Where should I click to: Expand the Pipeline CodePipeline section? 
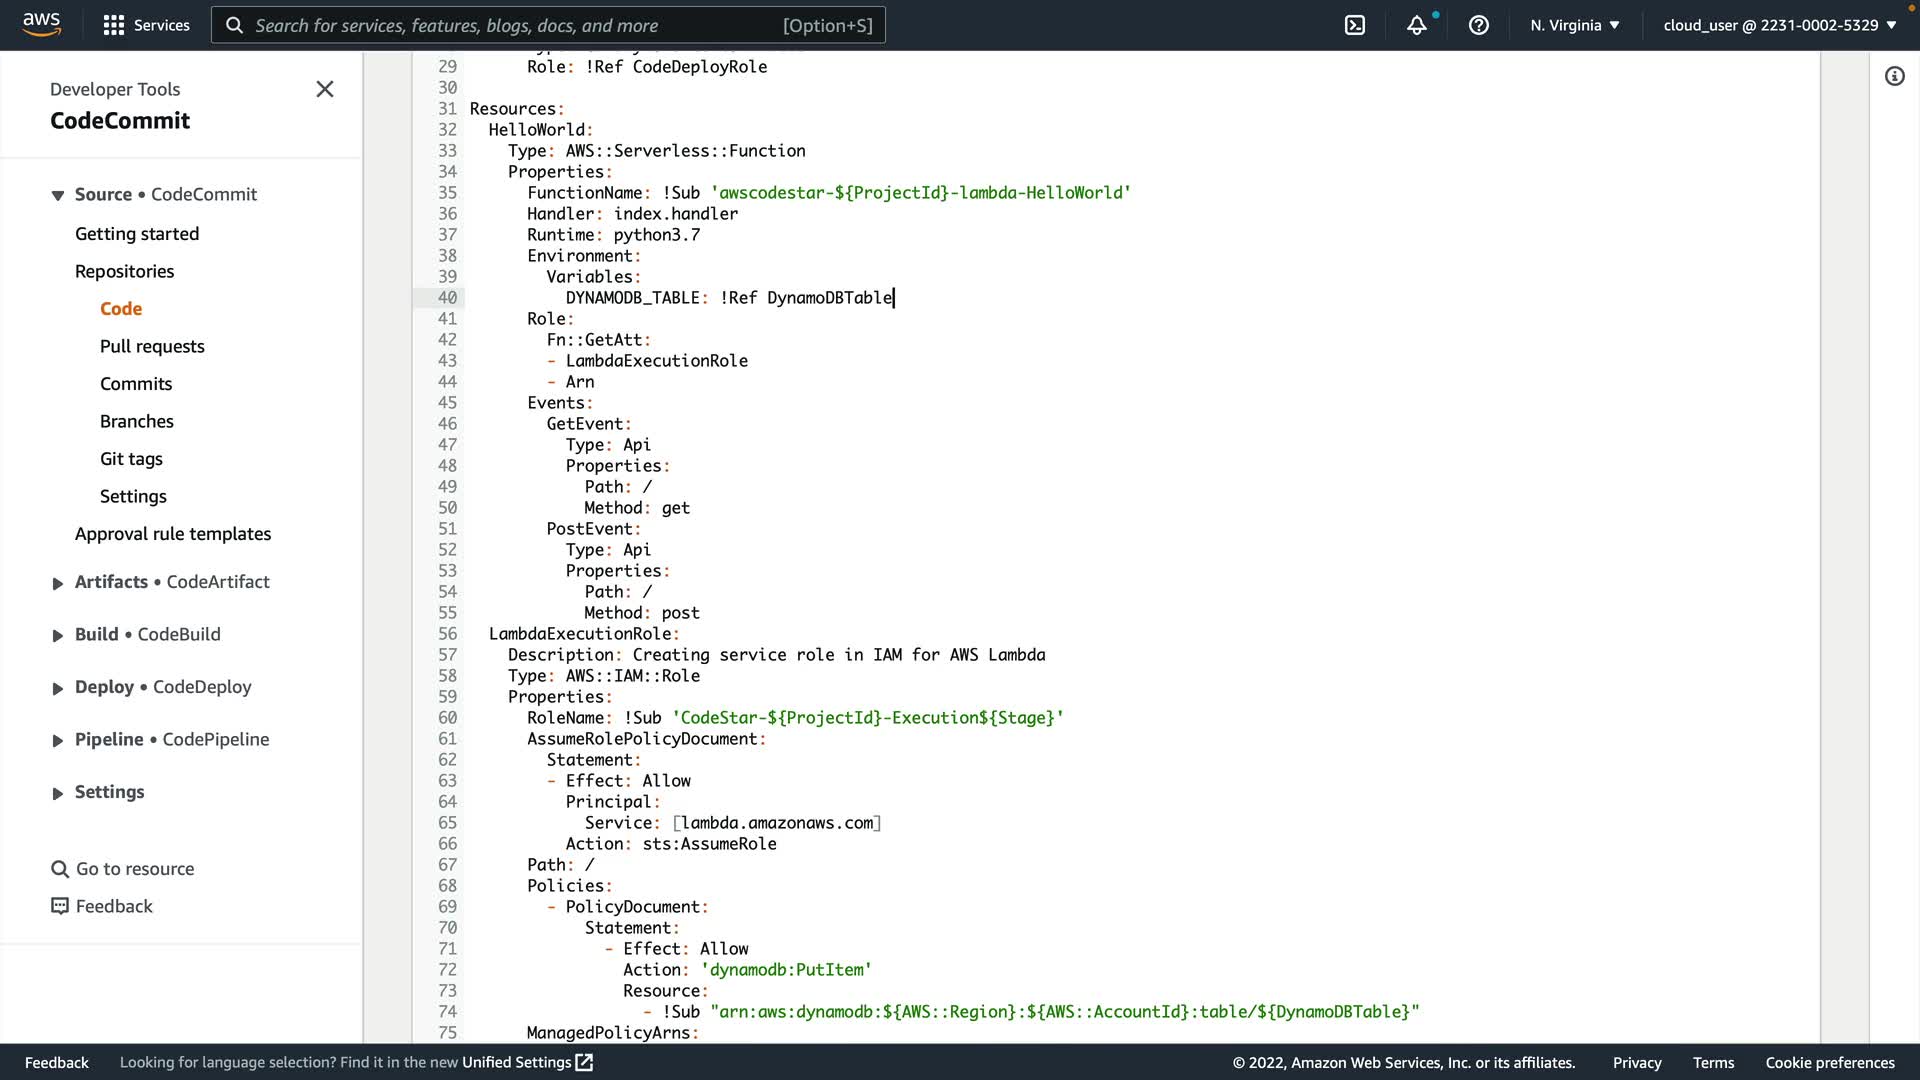[58, 740]
